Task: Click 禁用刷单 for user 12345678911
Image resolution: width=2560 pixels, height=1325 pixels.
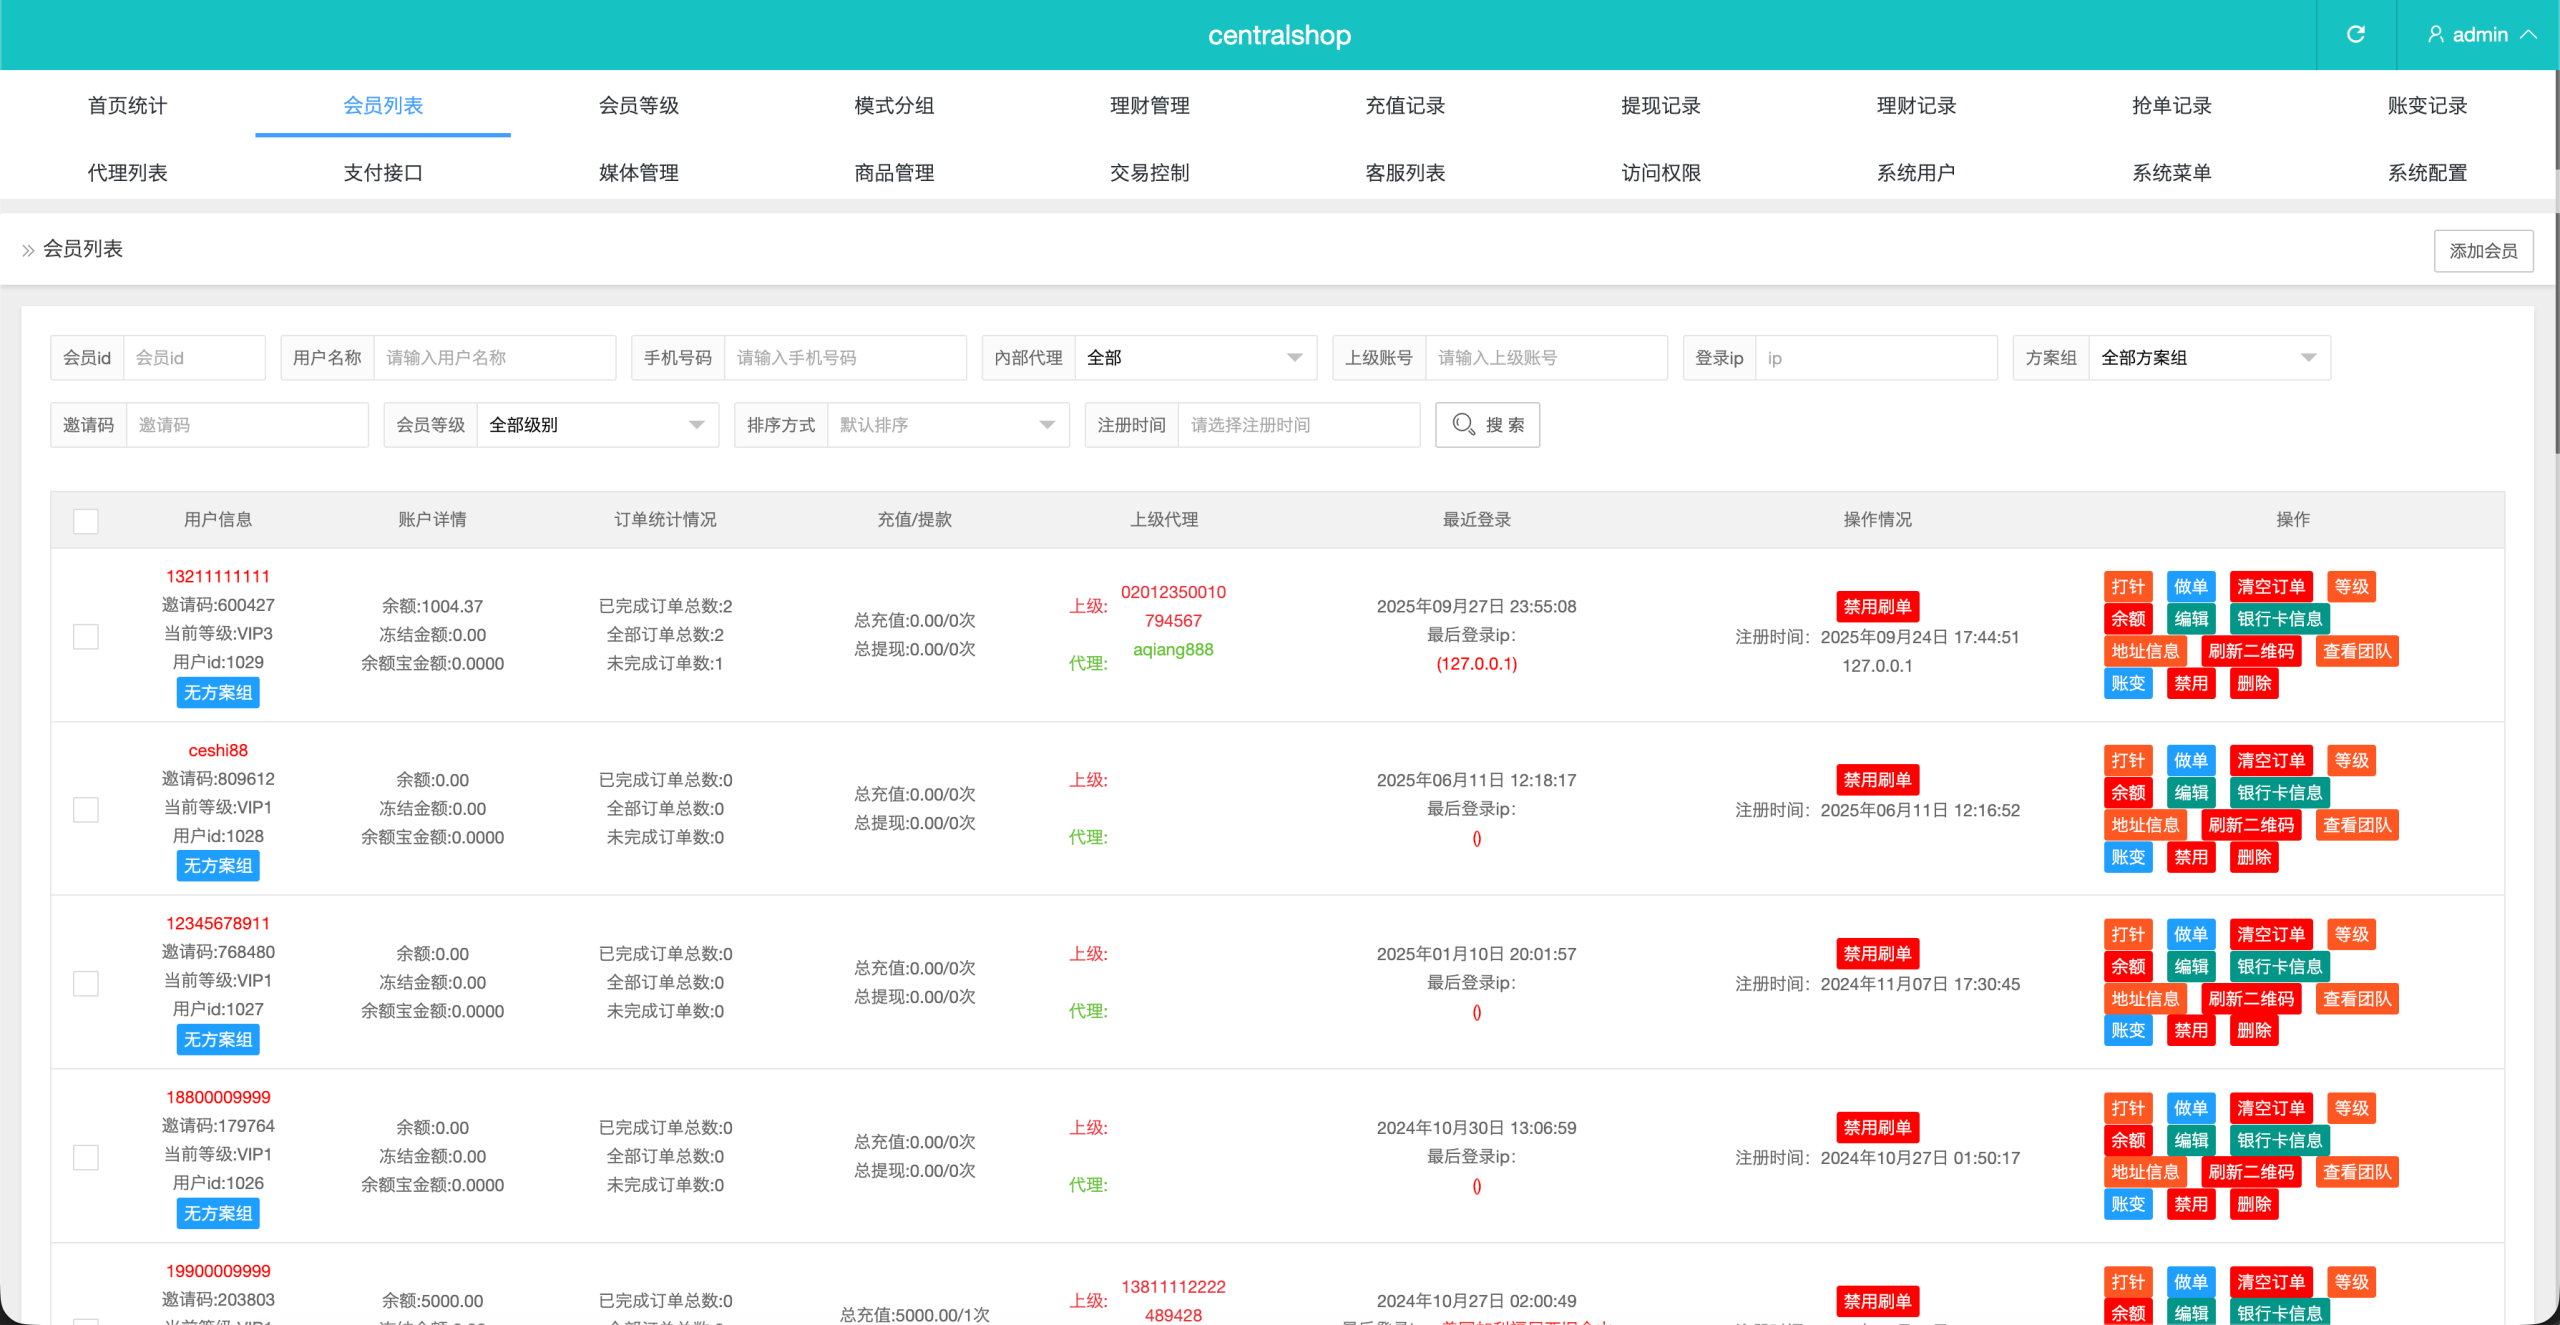Action: pos(1876,953)
